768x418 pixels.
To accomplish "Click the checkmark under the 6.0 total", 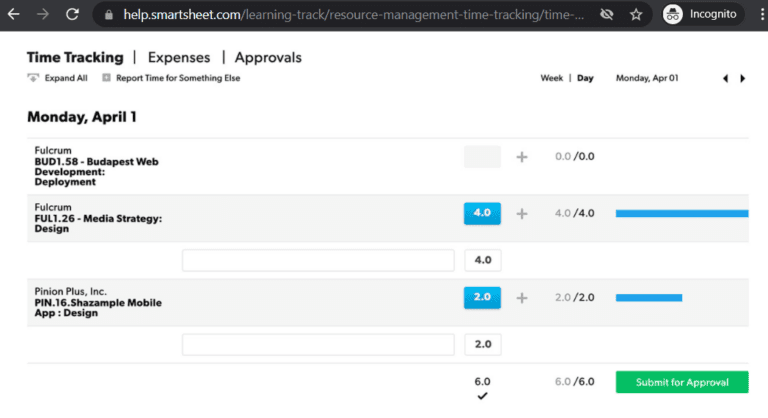I will click(x=482, y=396).
